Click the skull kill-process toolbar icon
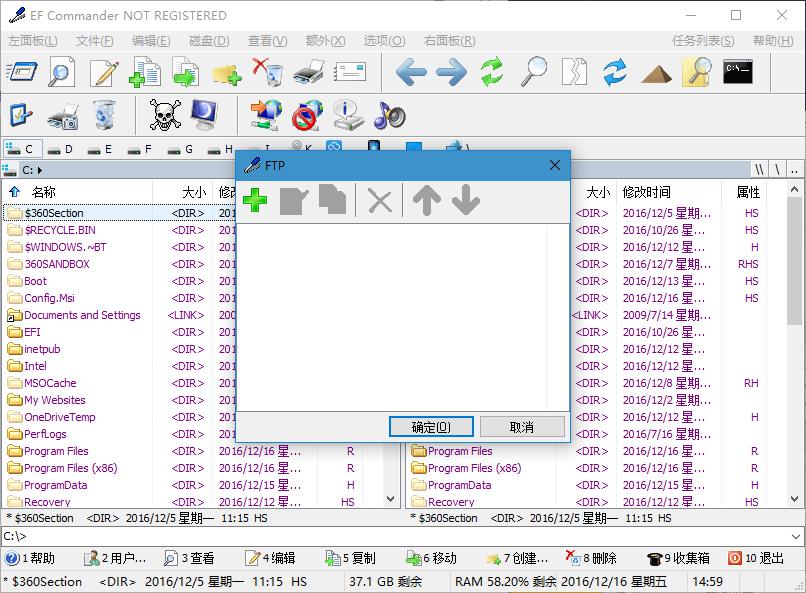 click(165, 113)
